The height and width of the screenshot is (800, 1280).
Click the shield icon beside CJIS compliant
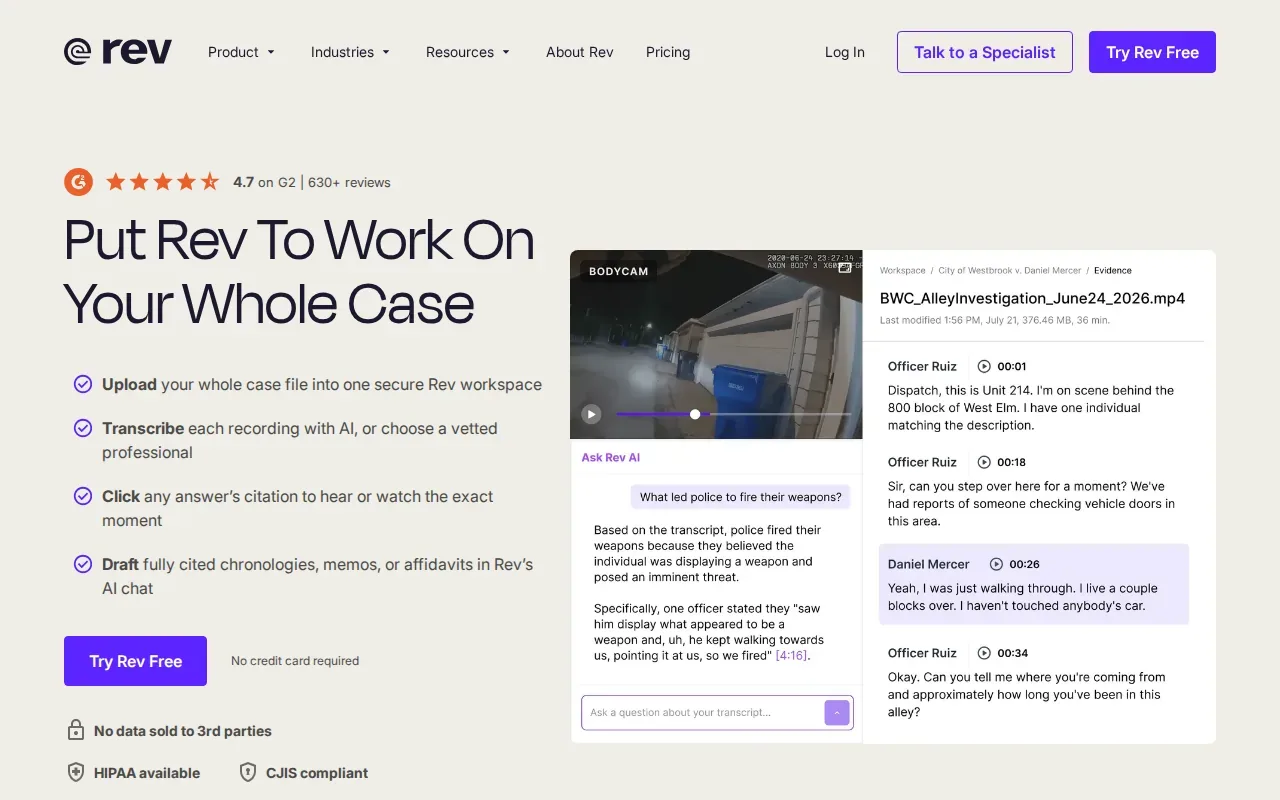(248, 772)
